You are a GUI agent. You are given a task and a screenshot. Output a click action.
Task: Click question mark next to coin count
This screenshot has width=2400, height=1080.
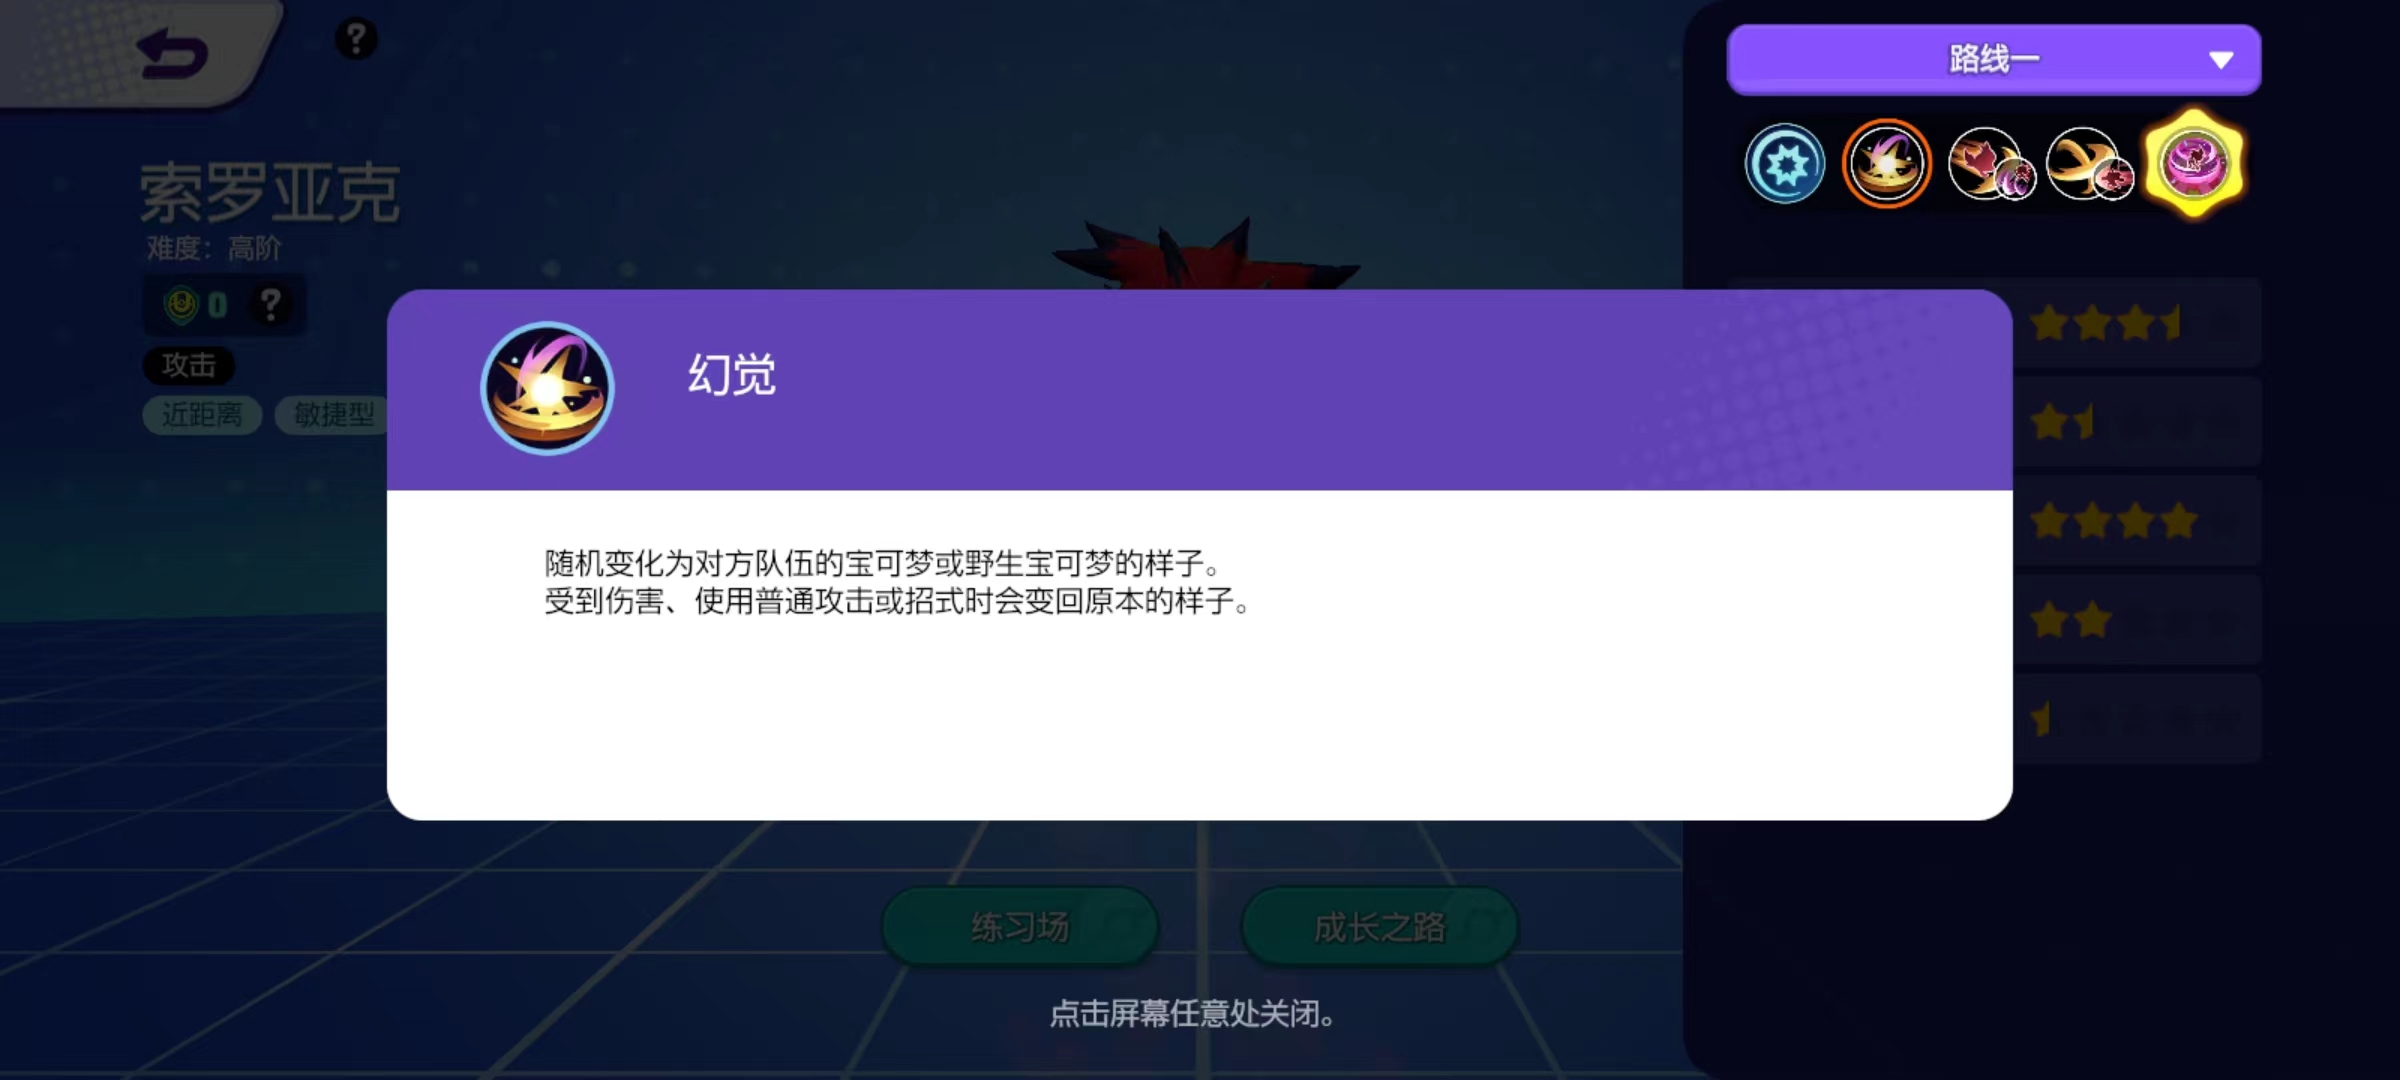(x=270, y=304)
